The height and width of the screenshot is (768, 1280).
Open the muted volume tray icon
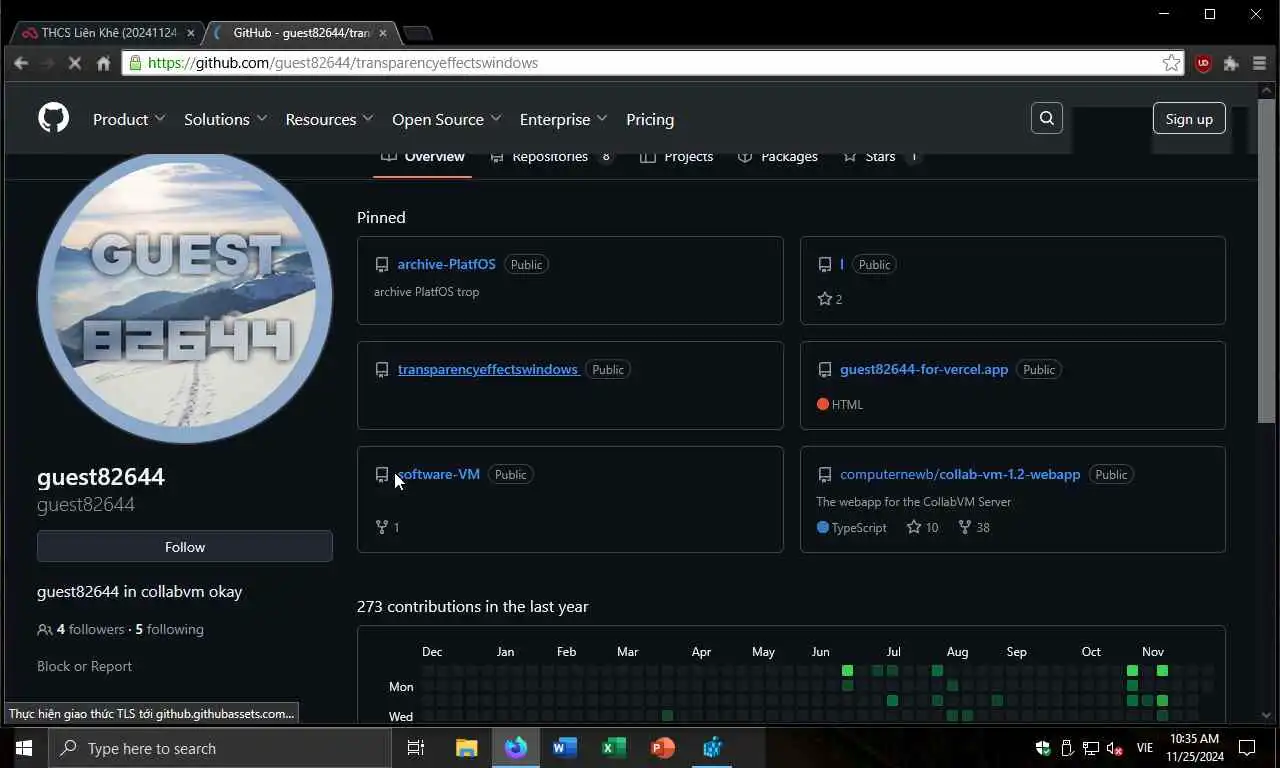(x=1114, y=748)
